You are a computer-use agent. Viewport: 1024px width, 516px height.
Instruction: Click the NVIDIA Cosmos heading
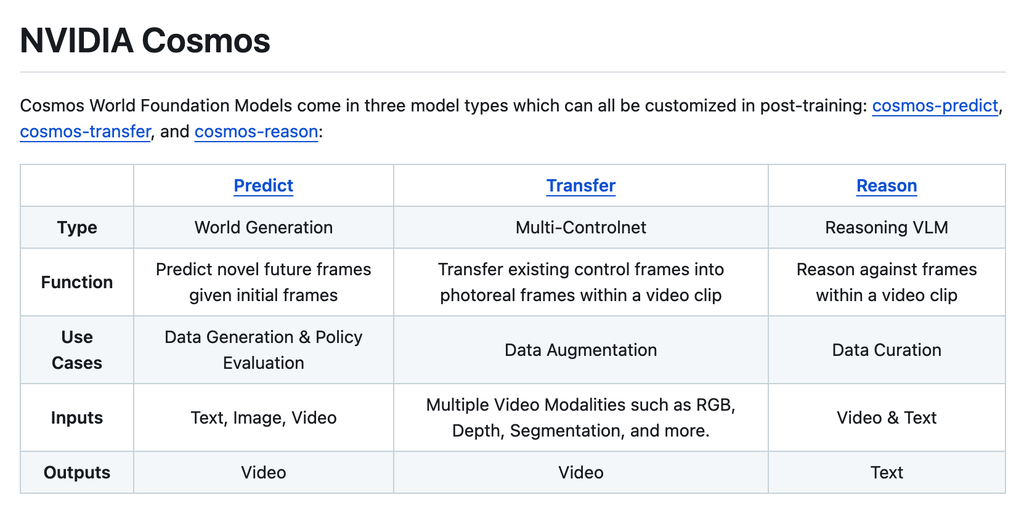145,40
